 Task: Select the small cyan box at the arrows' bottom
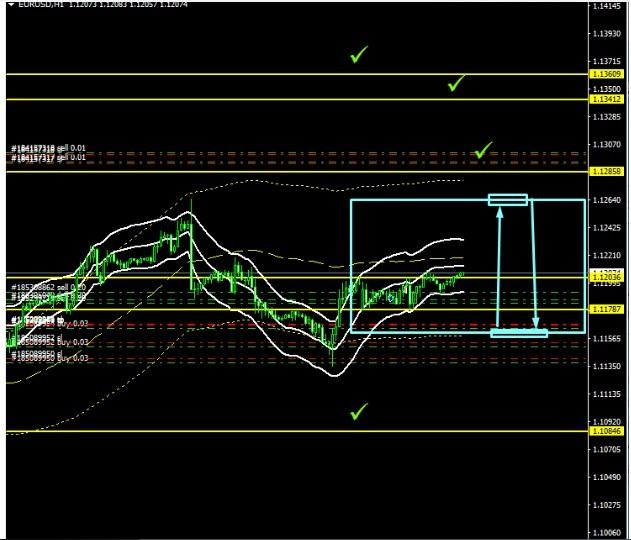tap(519, 332)
